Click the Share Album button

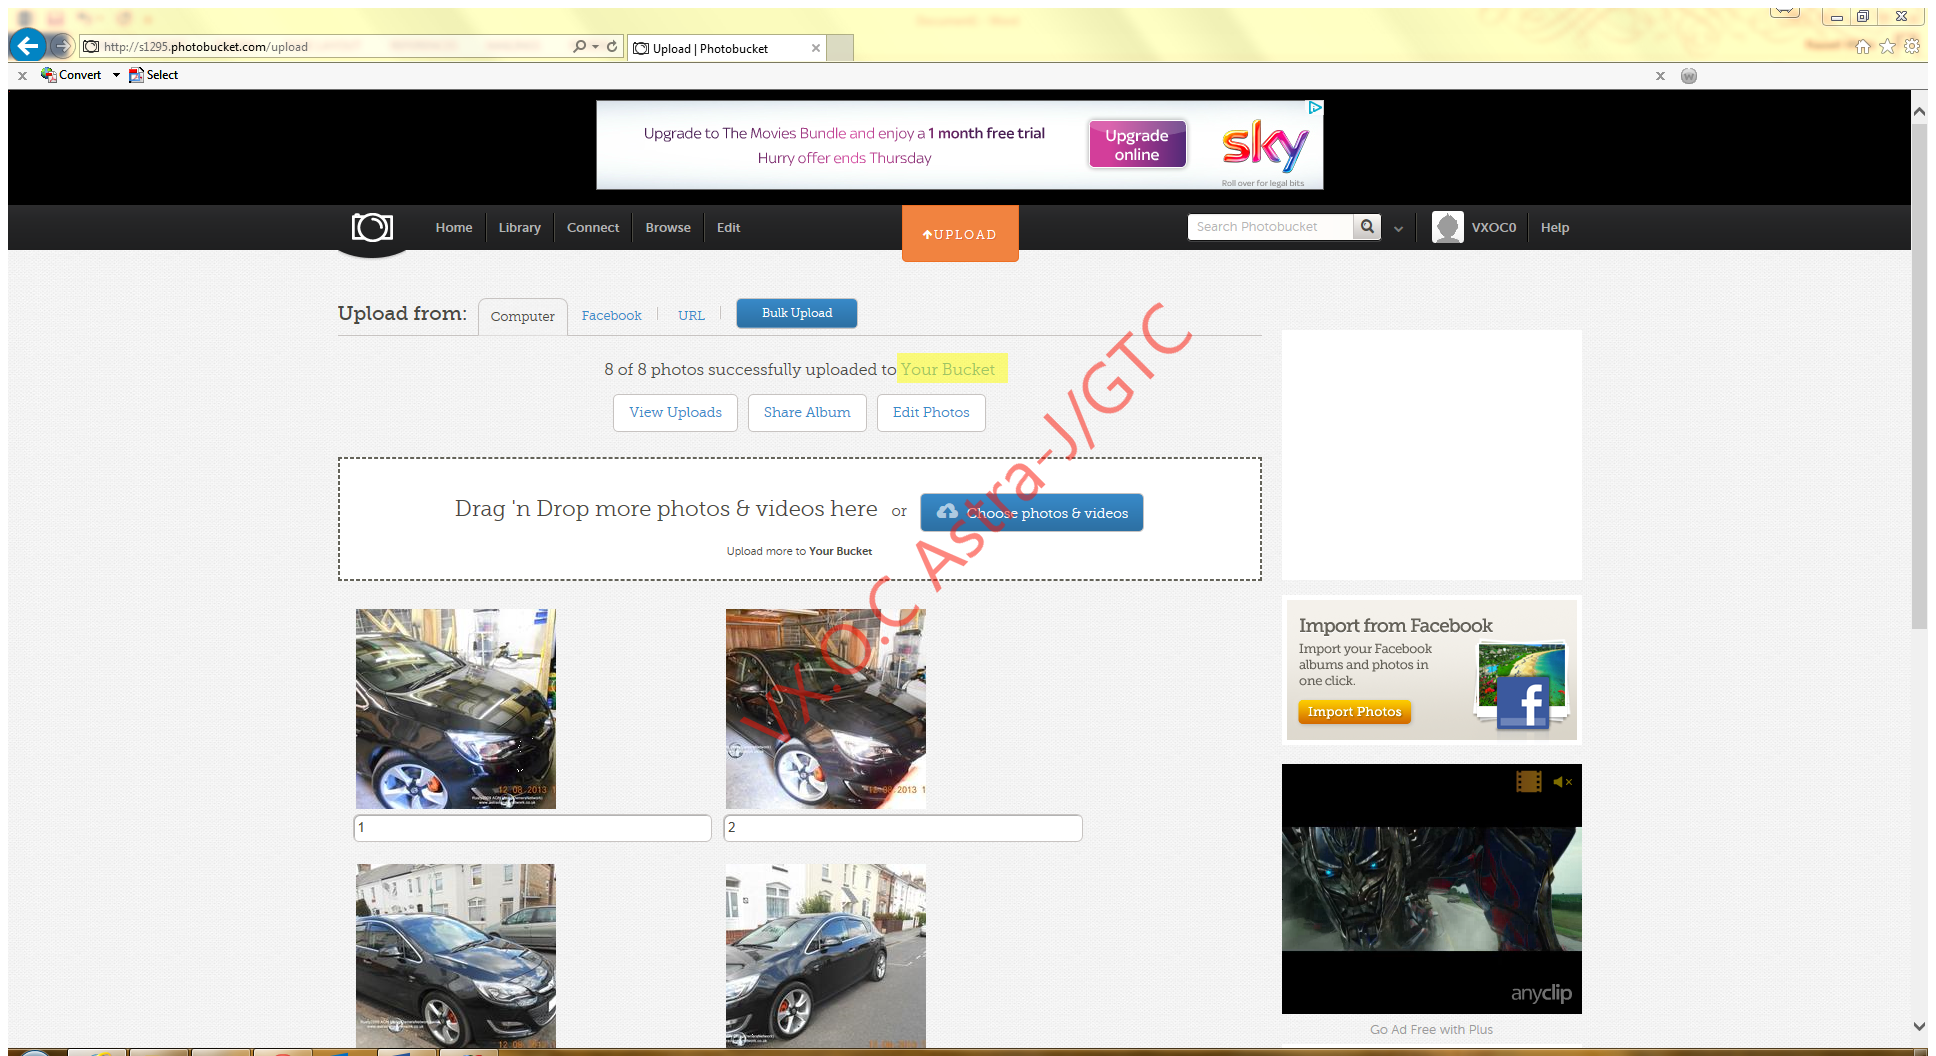pyautogui.click(x=806, y=412)
